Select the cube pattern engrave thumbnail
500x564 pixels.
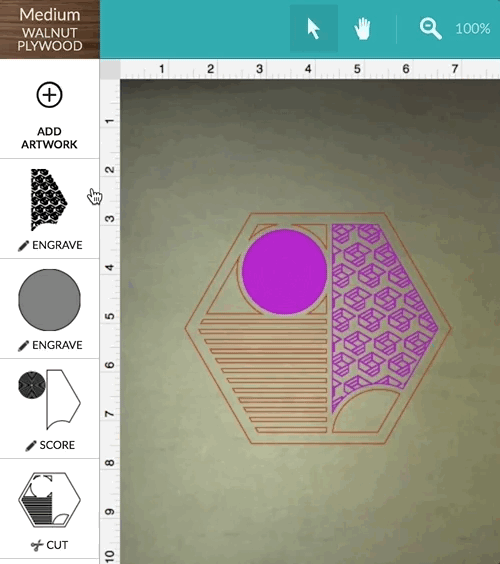(49, 200)
